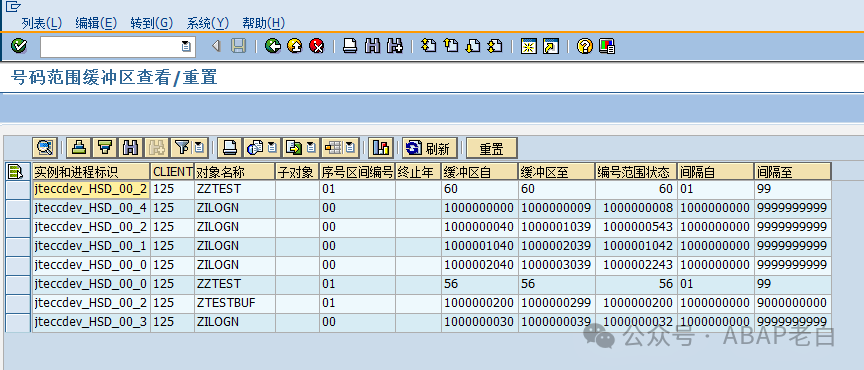Click the 序号区间编号 column header
Image resolution: width=864 pixels, height=370 pixels.
[358, 172]
